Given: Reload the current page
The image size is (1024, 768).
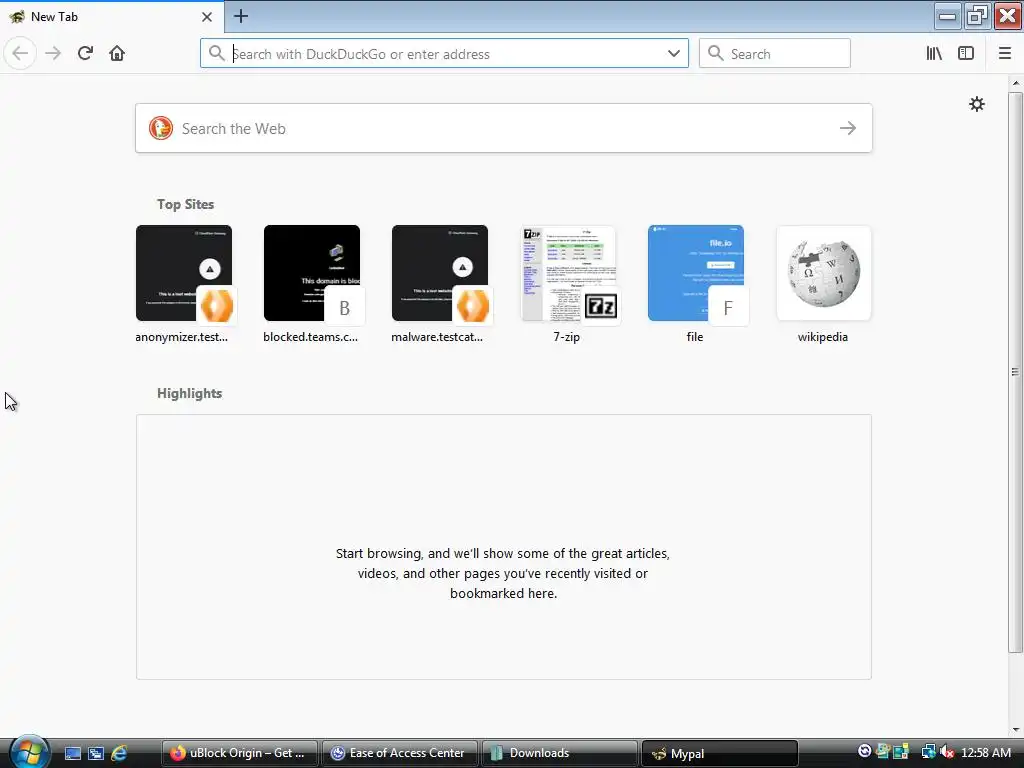Looking at the screenshot, I should [x=85, y=54].
